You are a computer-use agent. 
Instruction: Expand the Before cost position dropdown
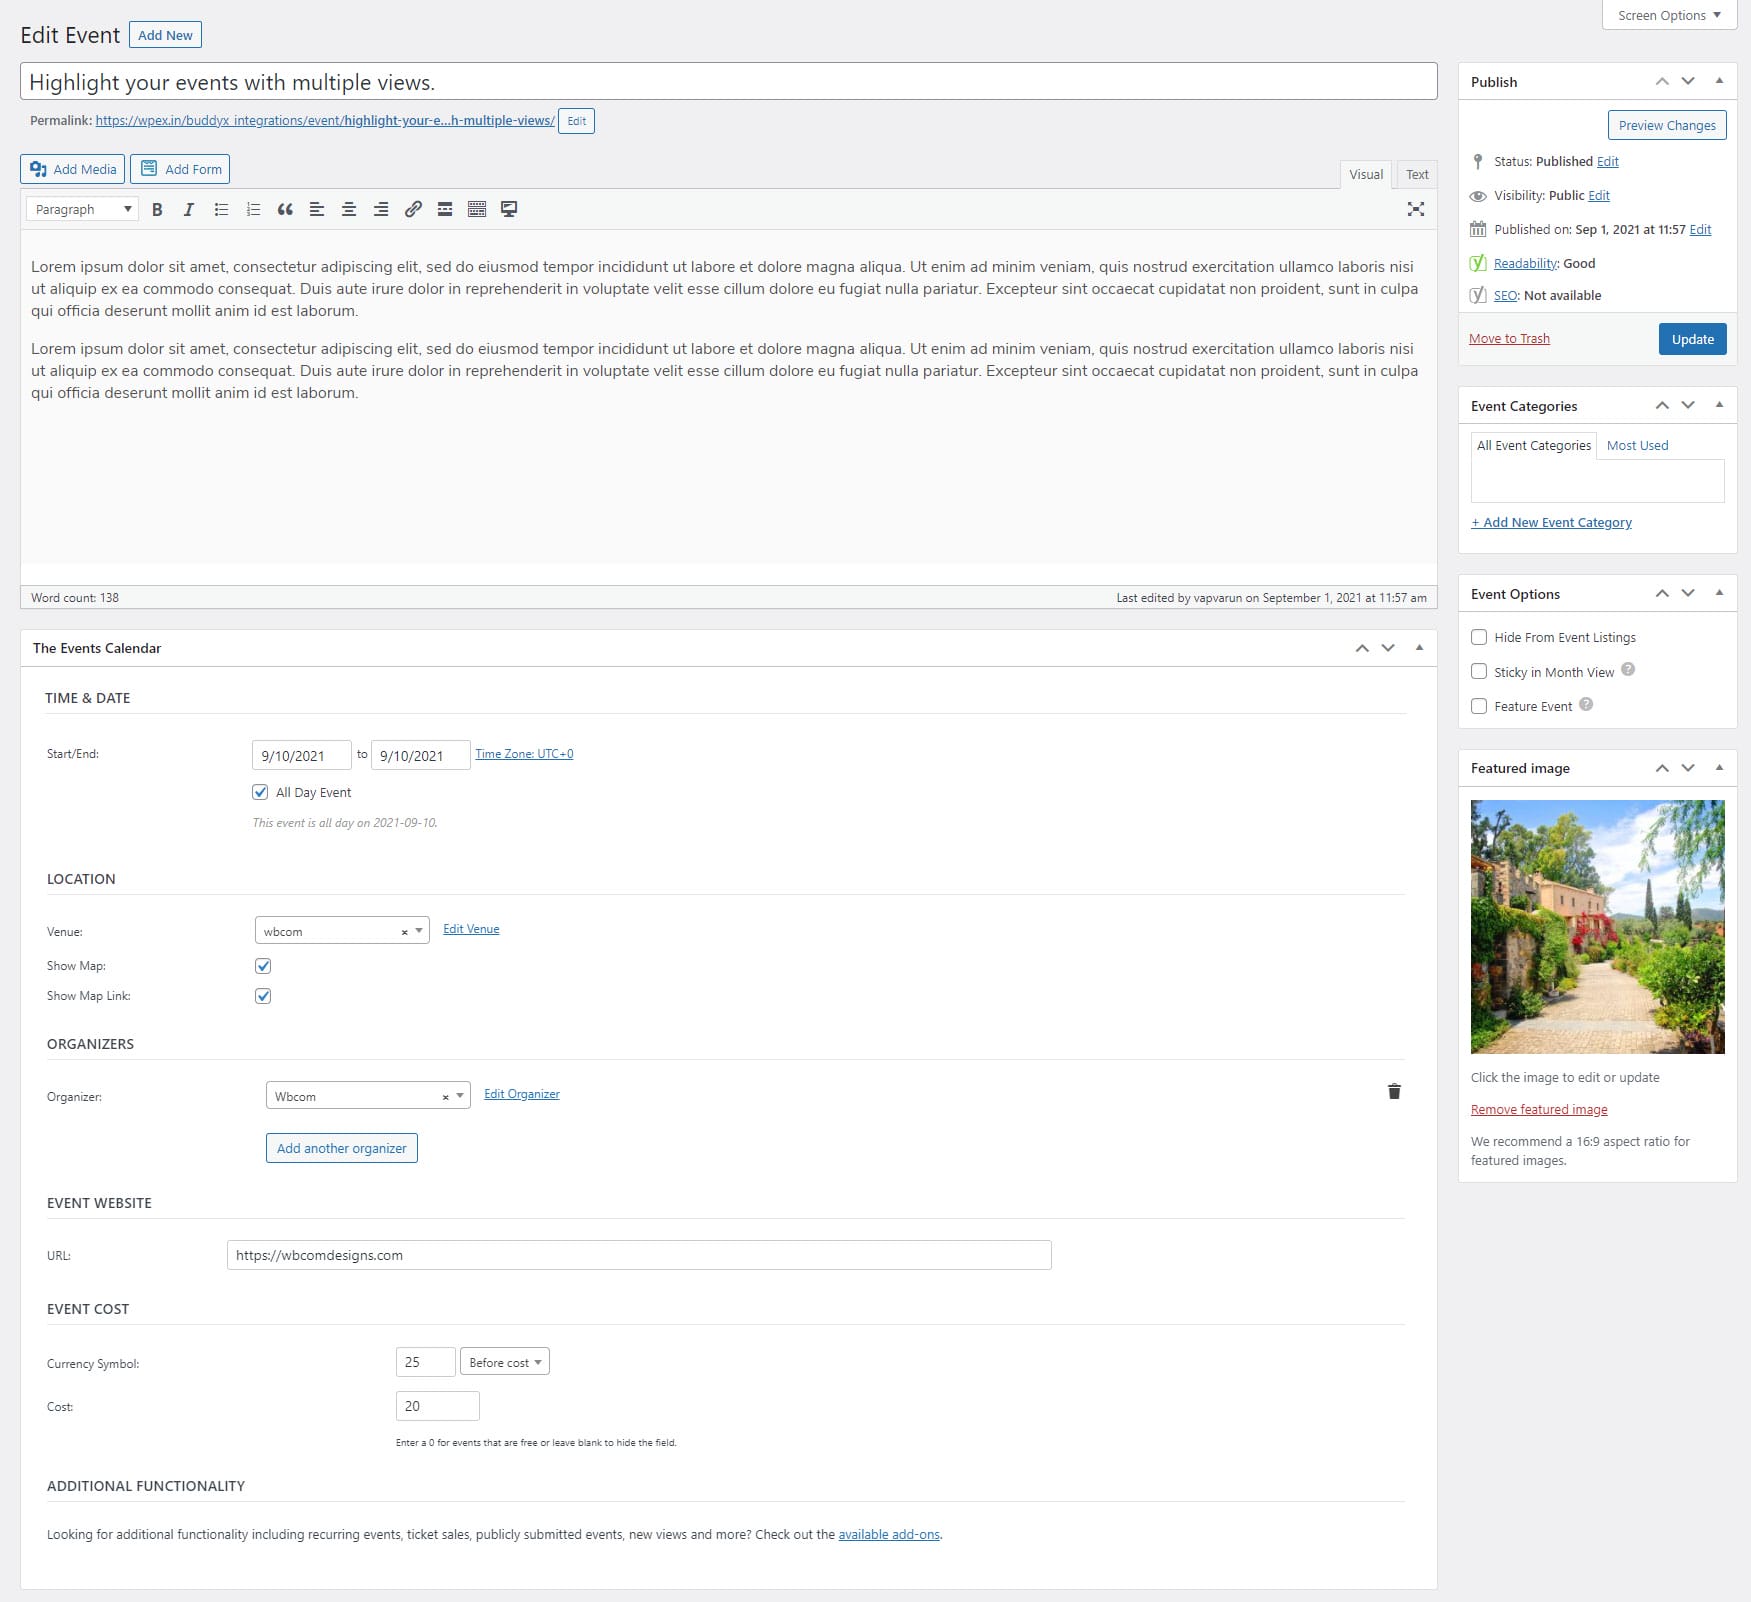pyautogui.click(x=504, y=1362)
